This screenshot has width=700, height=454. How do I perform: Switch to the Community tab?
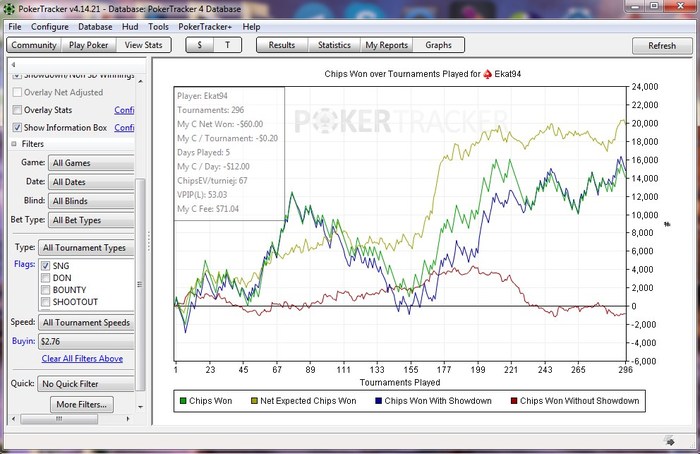pos(34,45)
